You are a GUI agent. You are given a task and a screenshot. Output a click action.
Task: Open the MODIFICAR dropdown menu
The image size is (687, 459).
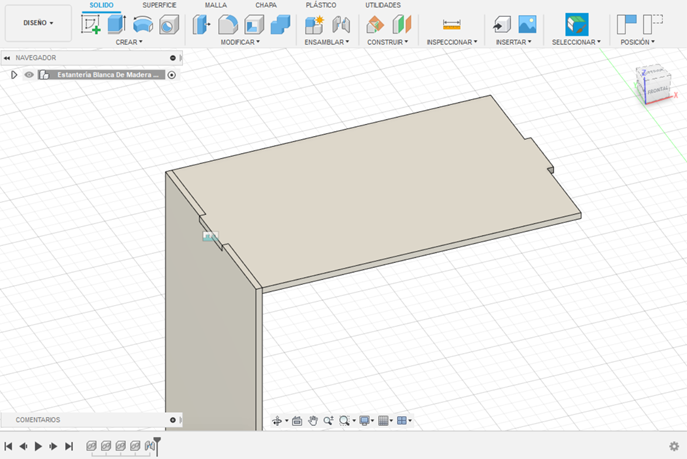(x=240, y=42)
